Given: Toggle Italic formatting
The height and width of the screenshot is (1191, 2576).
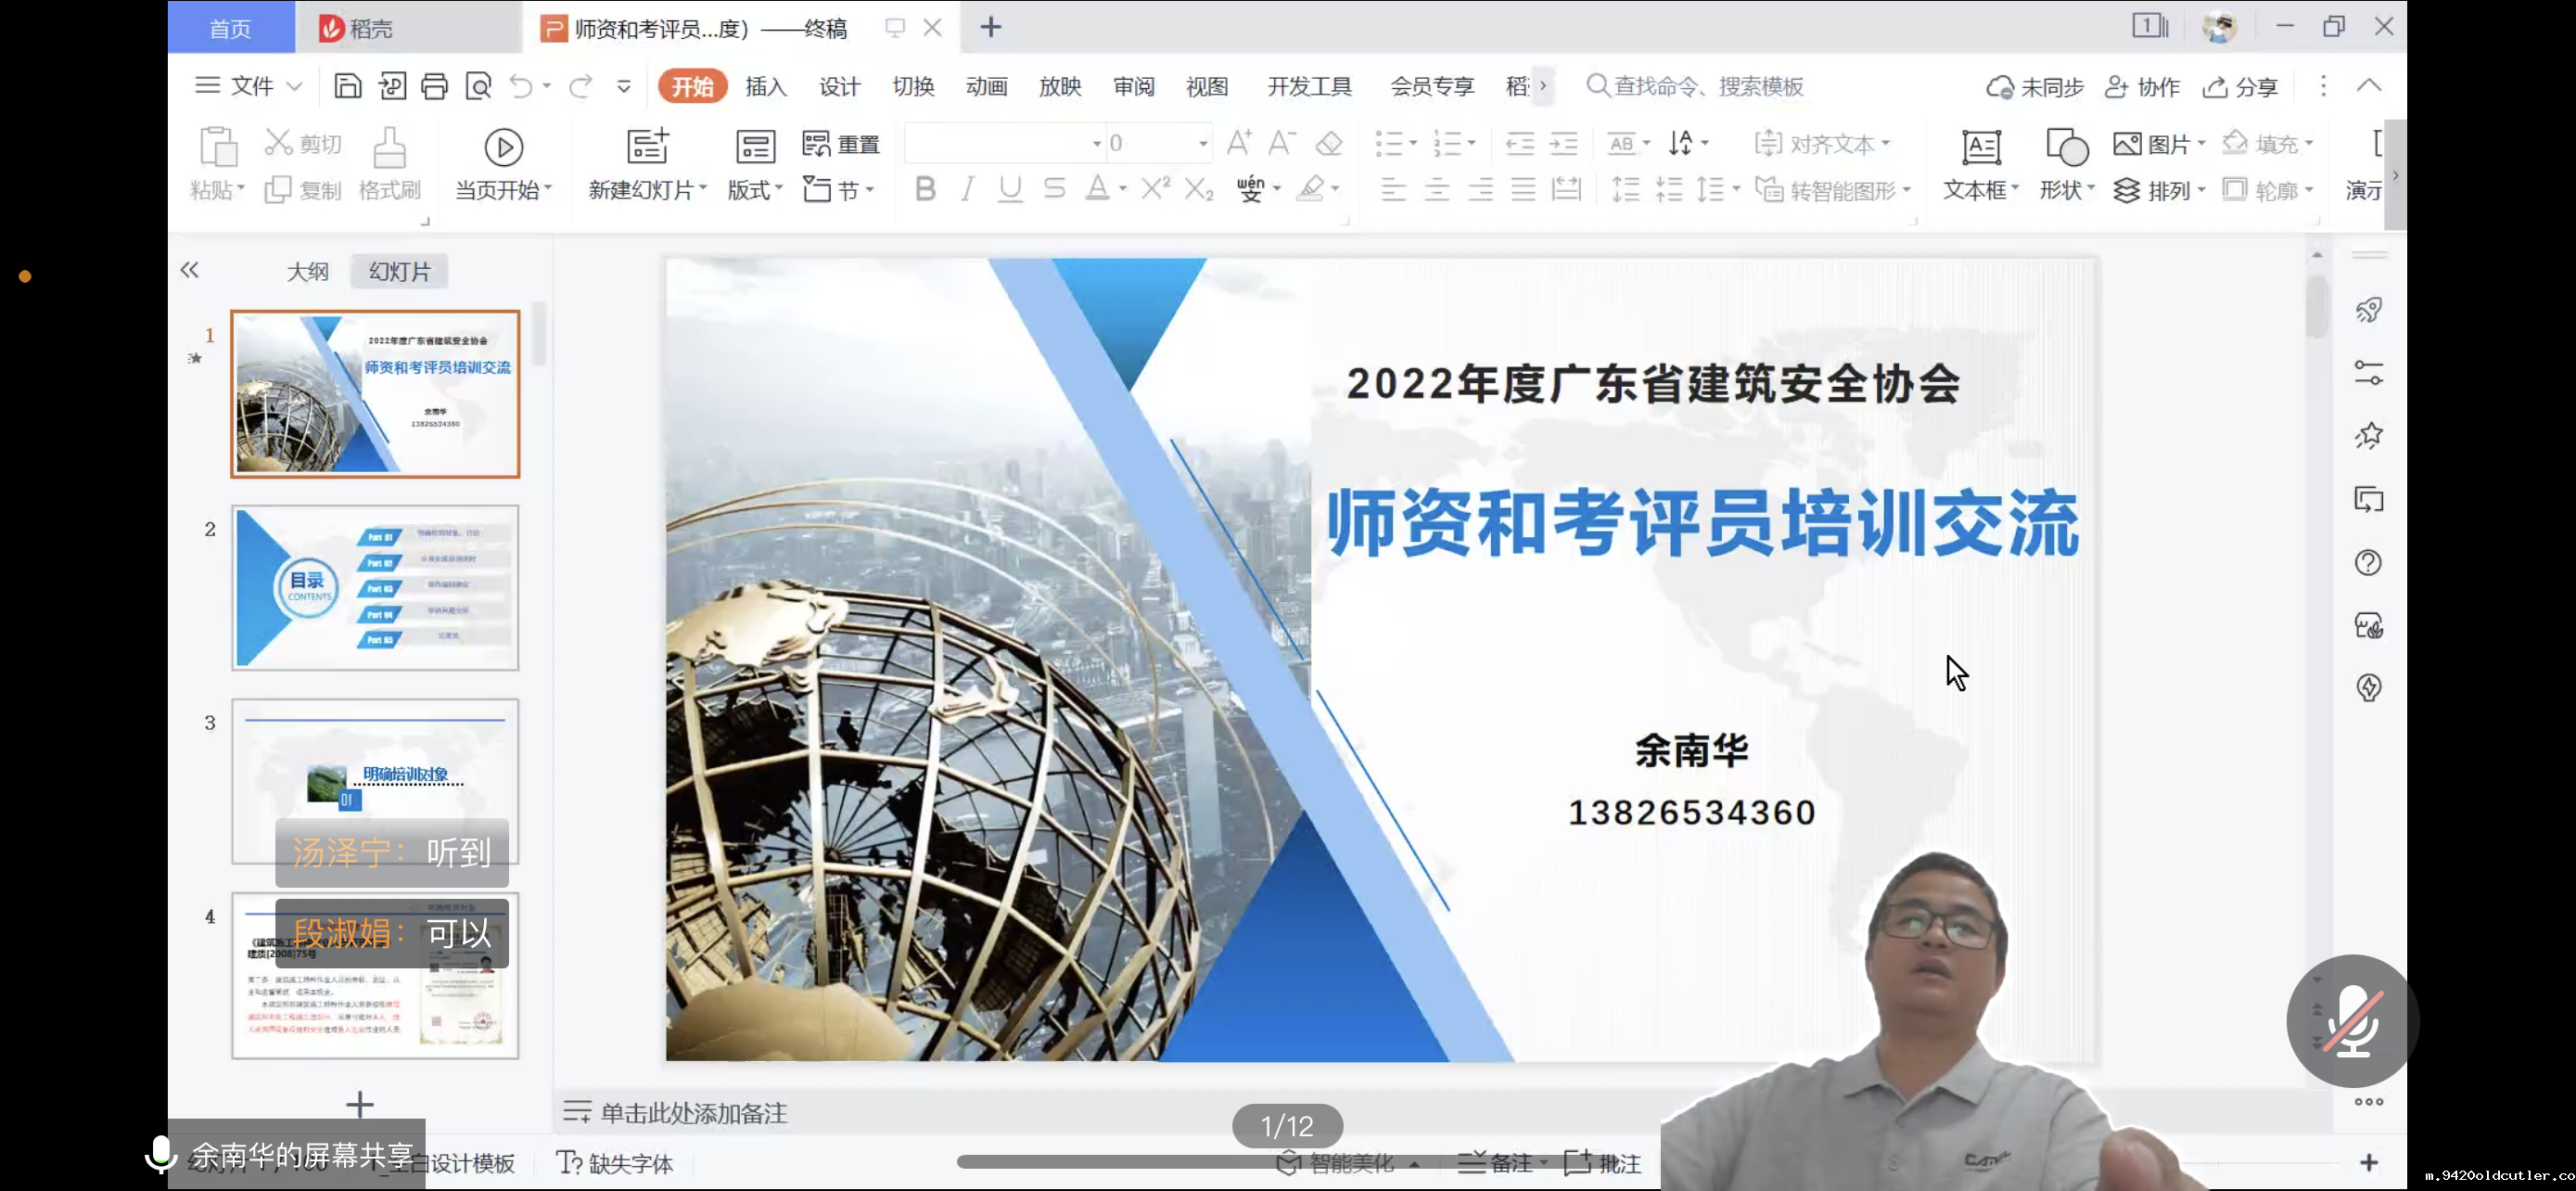Looking at the screenshot, I should pos(967,189).
